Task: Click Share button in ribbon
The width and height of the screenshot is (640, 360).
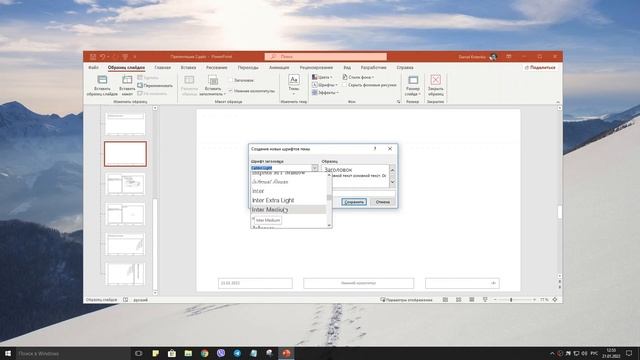Action: pos(540,67)
